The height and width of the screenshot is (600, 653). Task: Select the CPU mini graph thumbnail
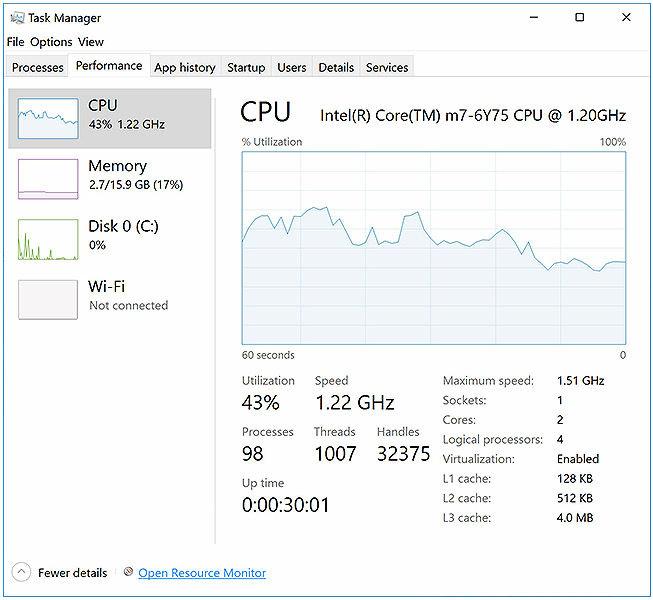pyautogui.click(x=48, y=119)
